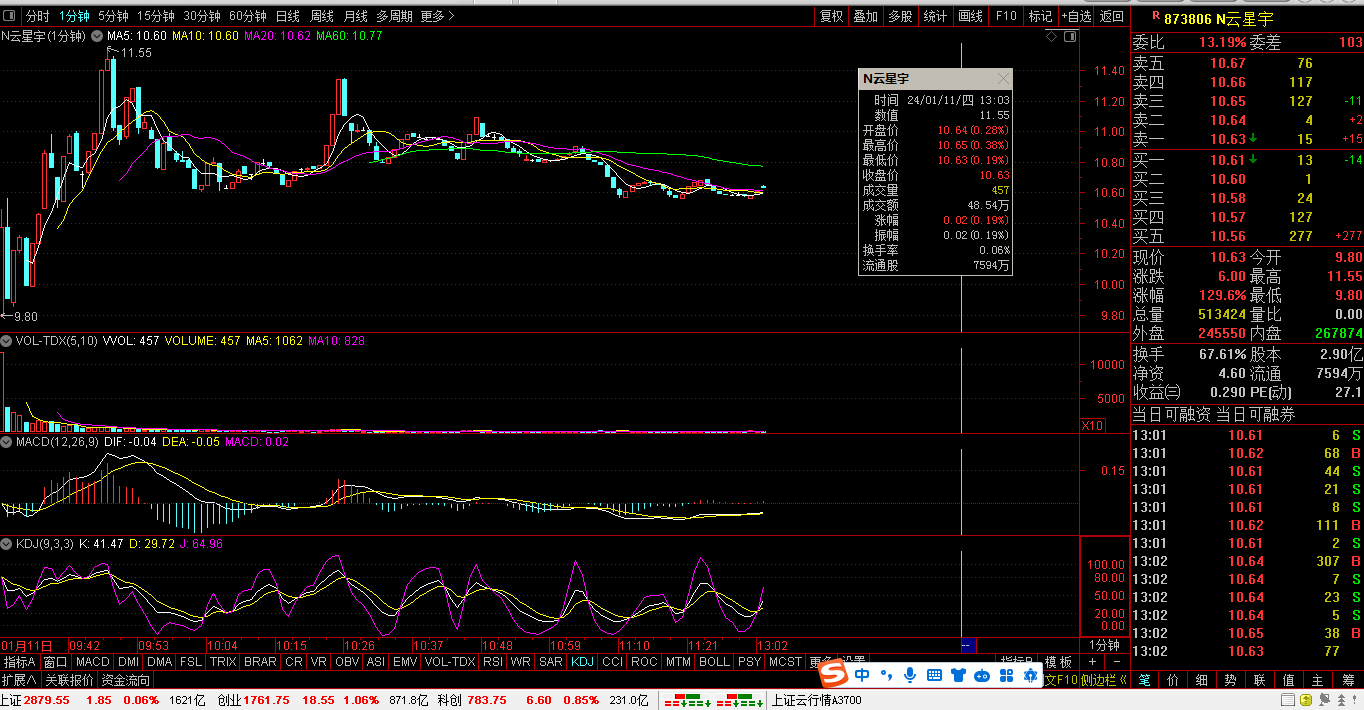Screen dimensions: 1364x710
Task: Switch to the 价 price tab in side panel
Action: pos(1173,680)
